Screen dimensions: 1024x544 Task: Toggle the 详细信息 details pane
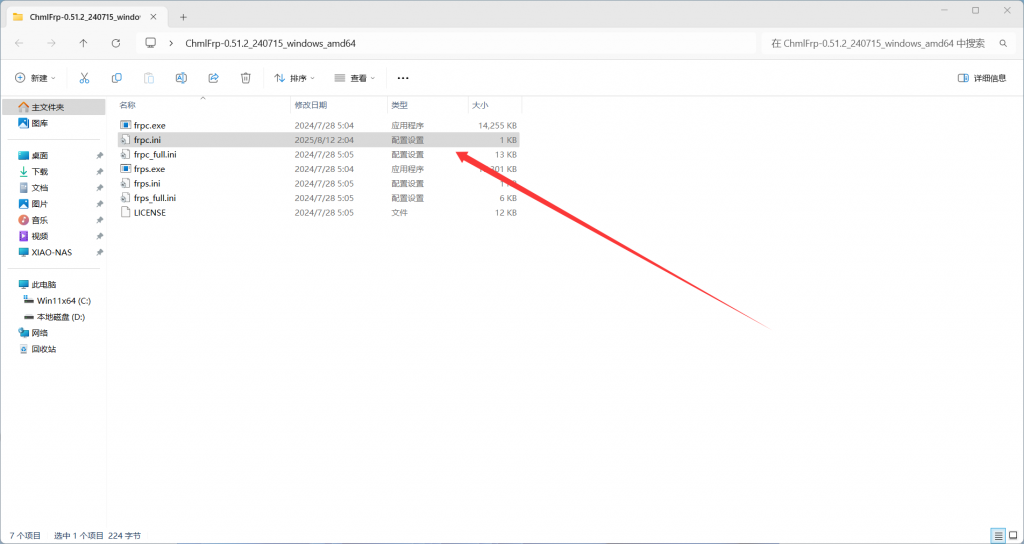[982, 78]
